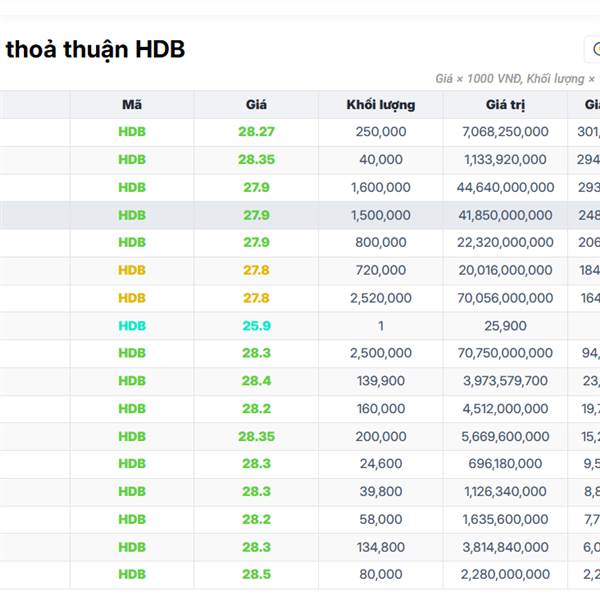Click the Khối lượng column header
This screenshot has height=600, width=600.
tap(380, 104)
